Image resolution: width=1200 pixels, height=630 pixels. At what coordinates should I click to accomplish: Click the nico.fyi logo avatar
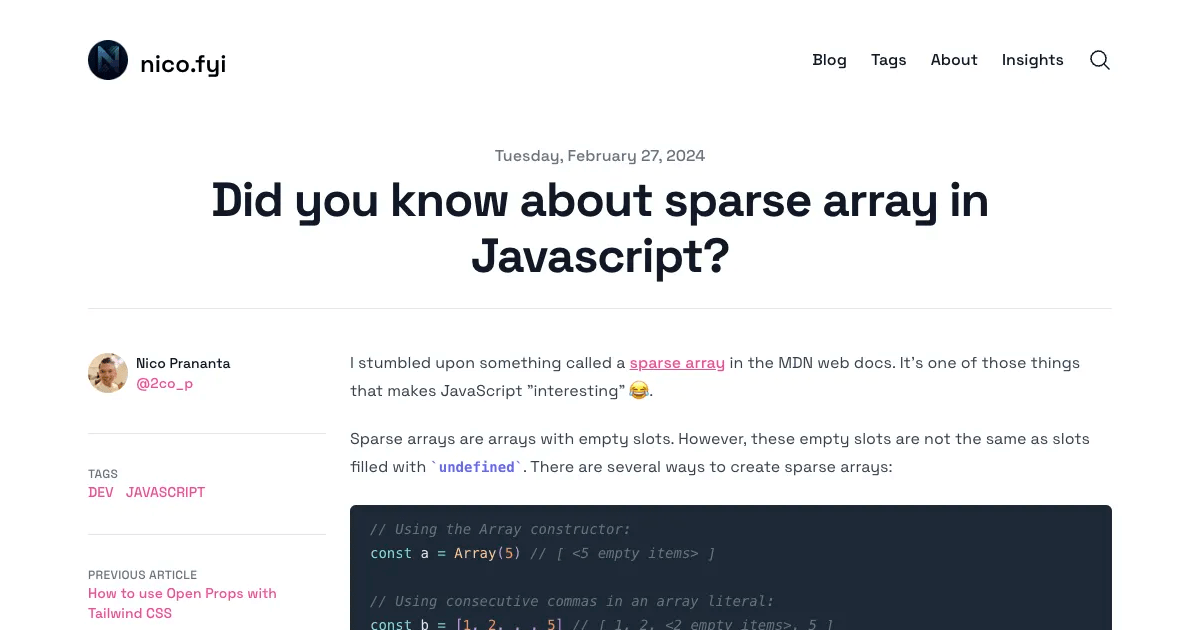[108, 60]
